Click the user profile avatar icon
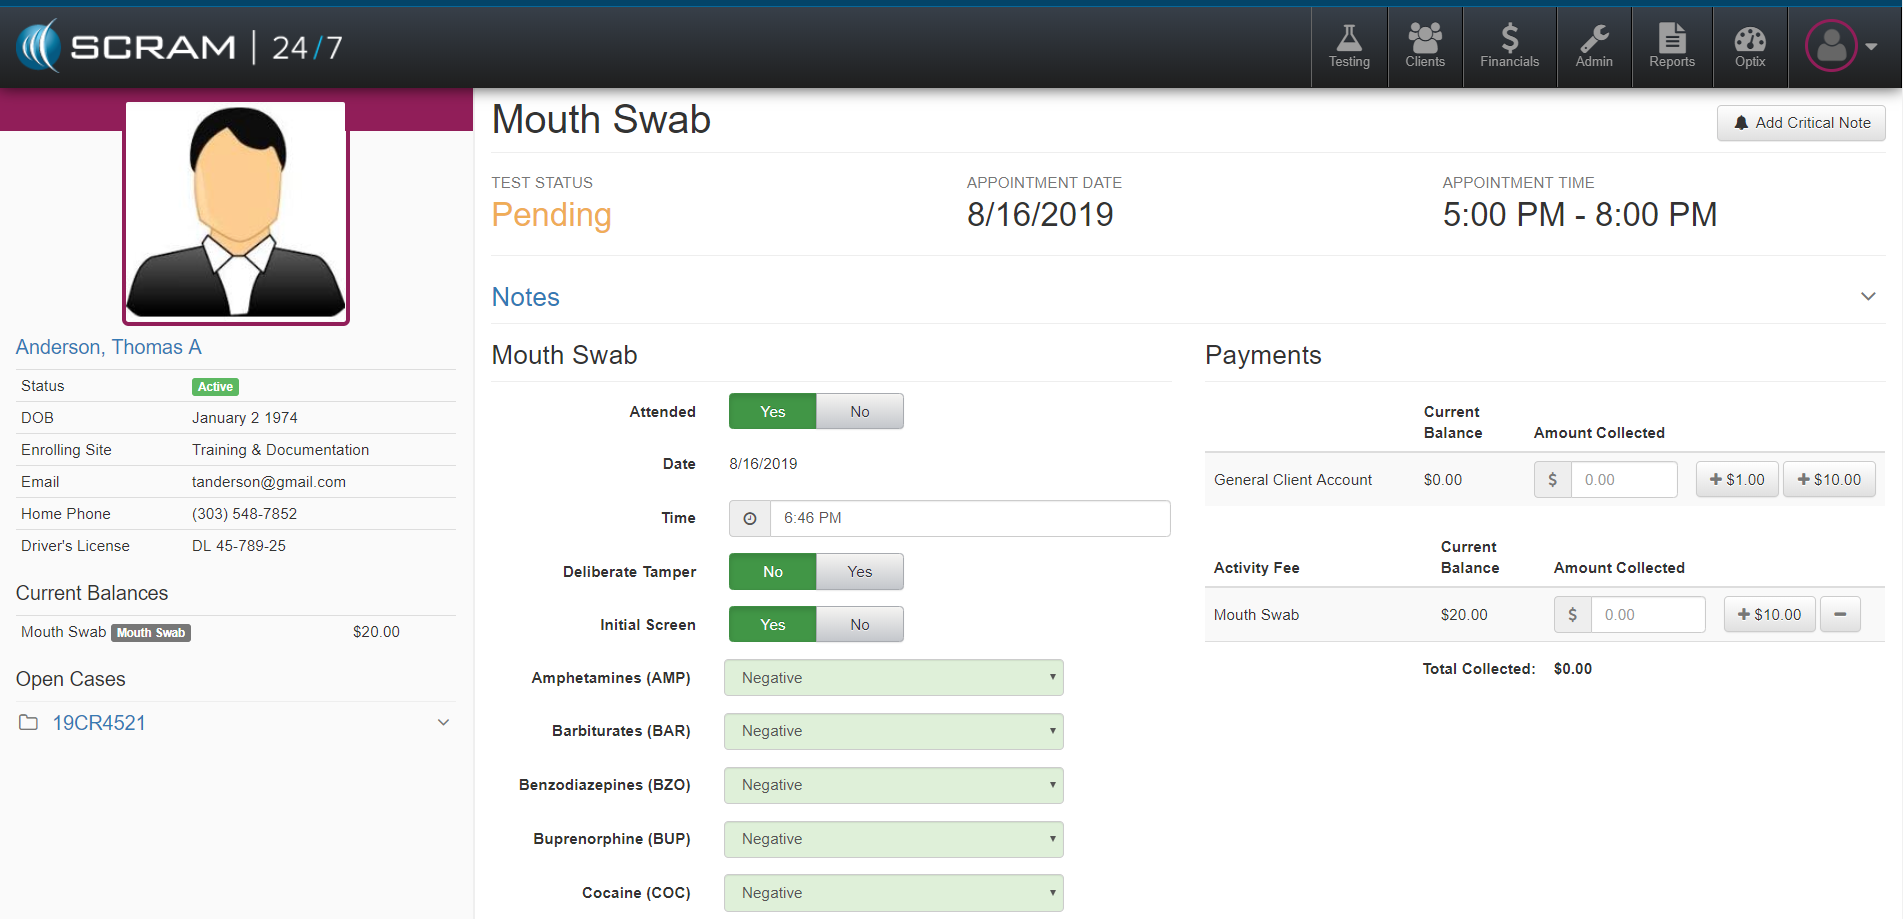This screenshot has height=919, width=1903. pyautogui.click(x=1831, y=46)
